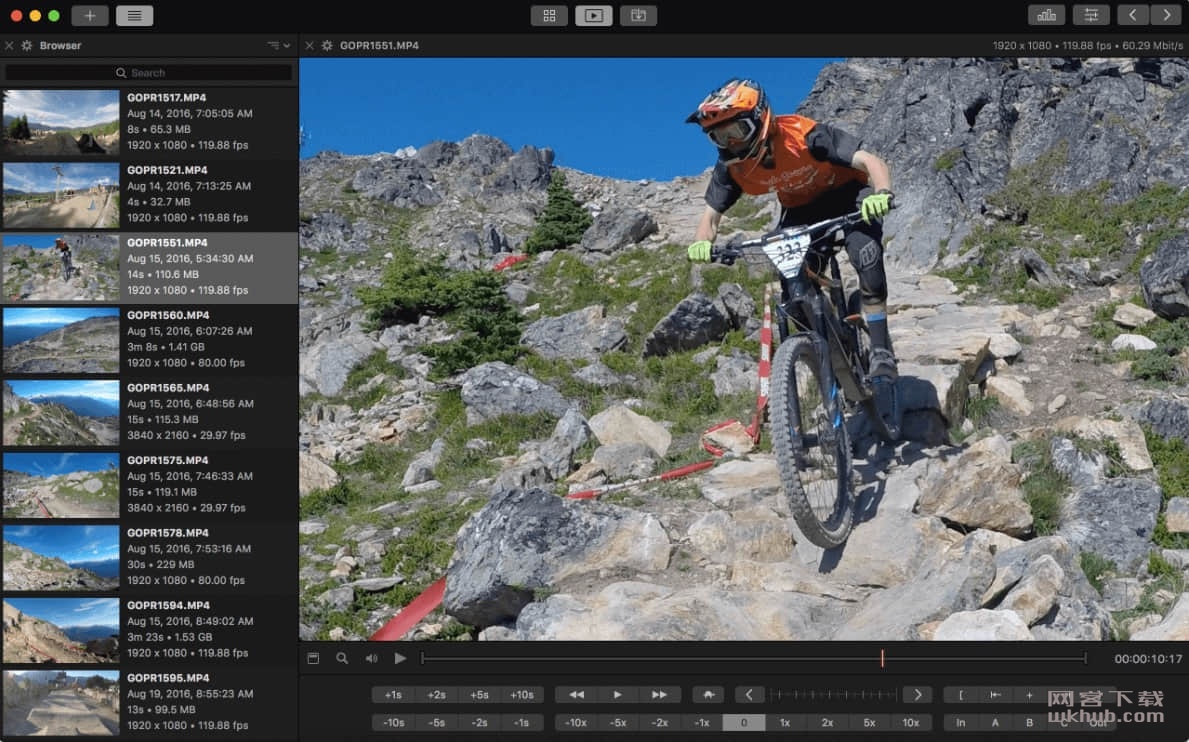
Task: Click the magnifier zoom icon below video
Action: [x=342, y=659]
